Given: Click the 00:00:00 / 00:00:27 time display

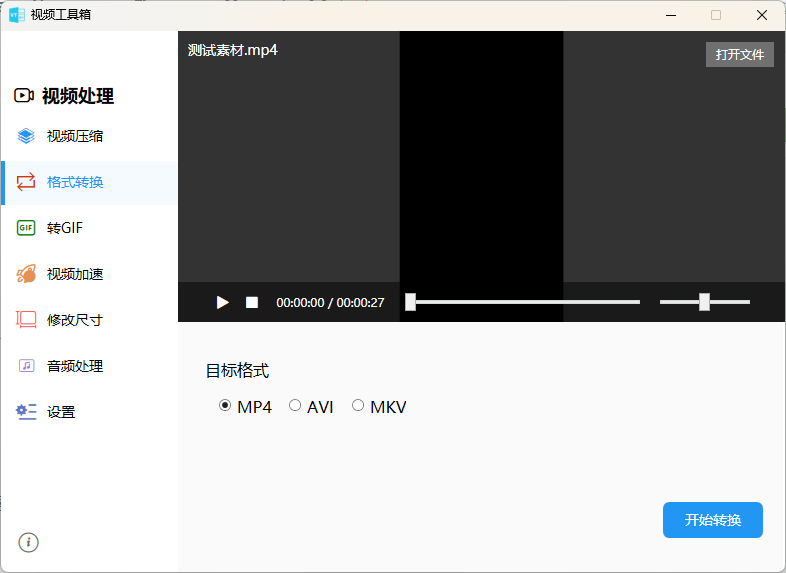Looking at the screenshot, I should 330,303.
